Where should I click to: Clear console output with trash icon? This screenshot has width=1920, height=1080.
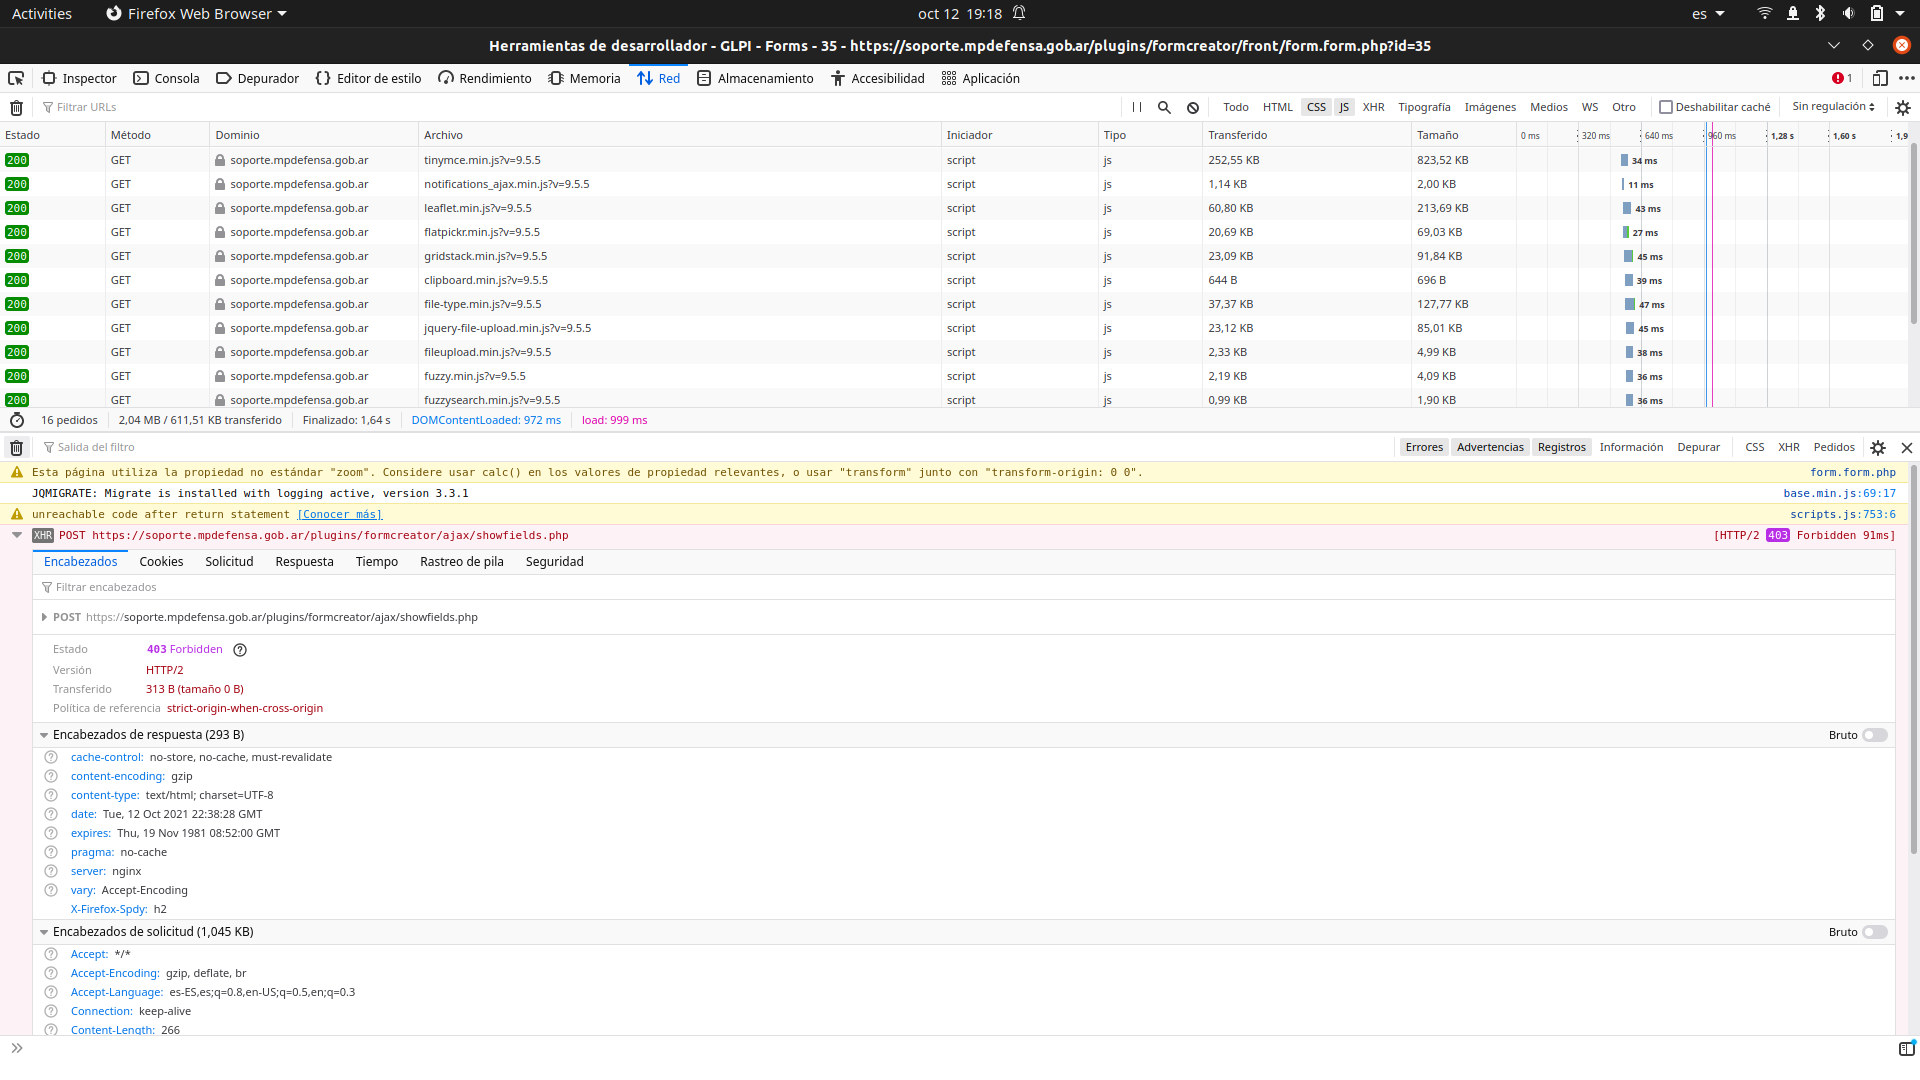(15, 447)
